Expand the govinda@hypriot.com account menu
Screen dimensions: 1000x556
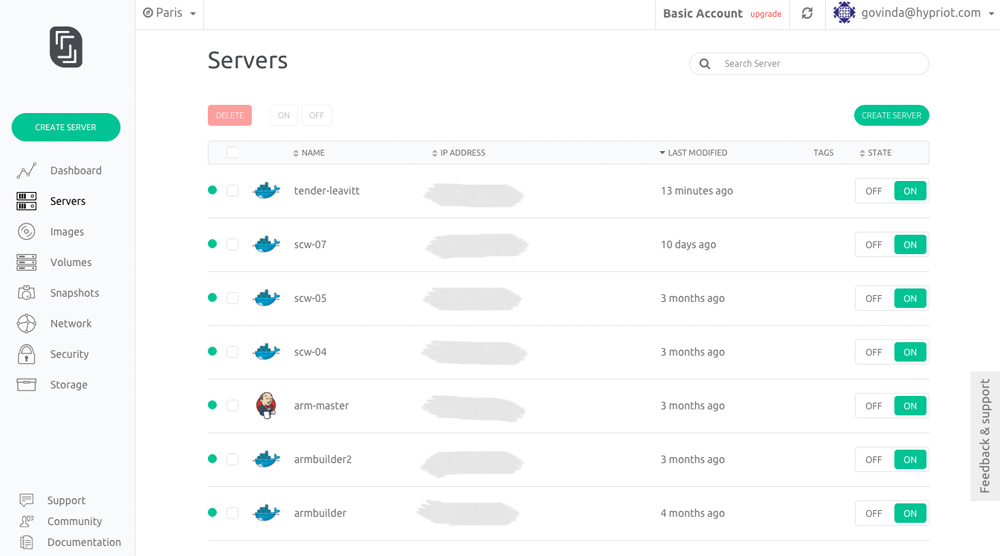point(918,14)
